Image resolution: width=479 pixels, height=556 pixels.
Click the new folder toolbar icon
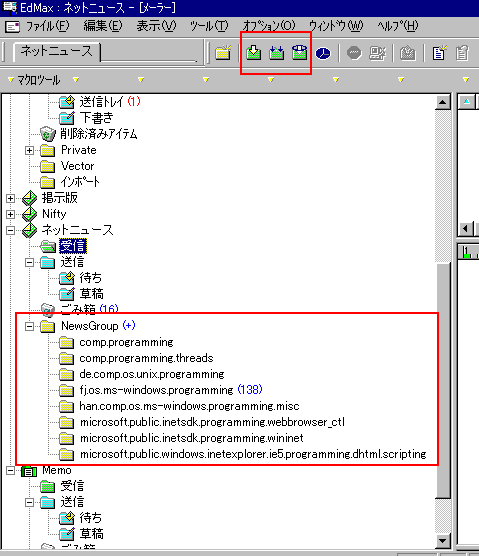tap(223, 53)
